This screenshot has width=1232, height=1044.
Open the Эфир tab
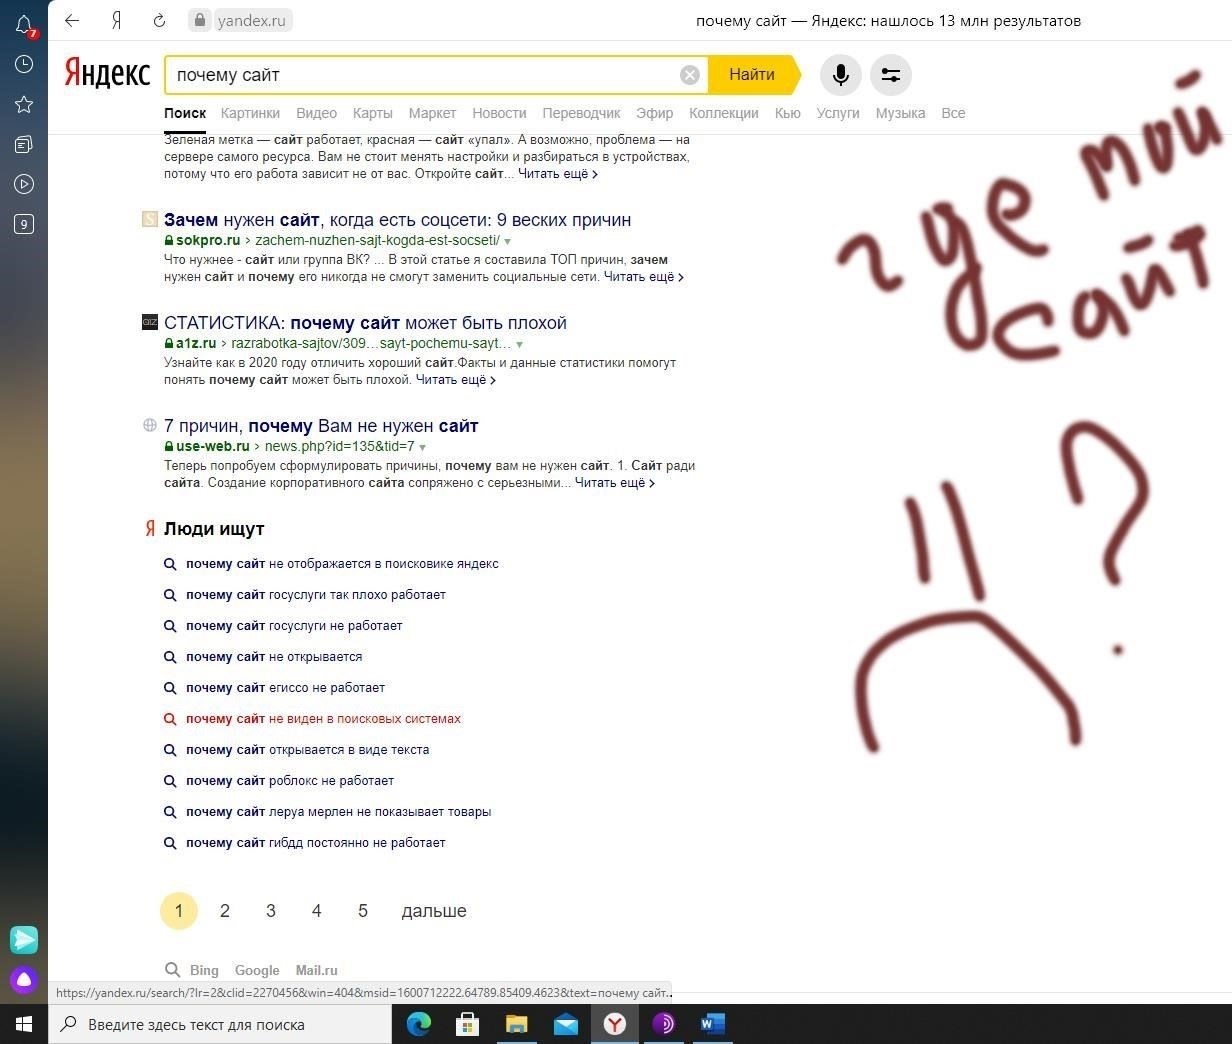(655, 113)
